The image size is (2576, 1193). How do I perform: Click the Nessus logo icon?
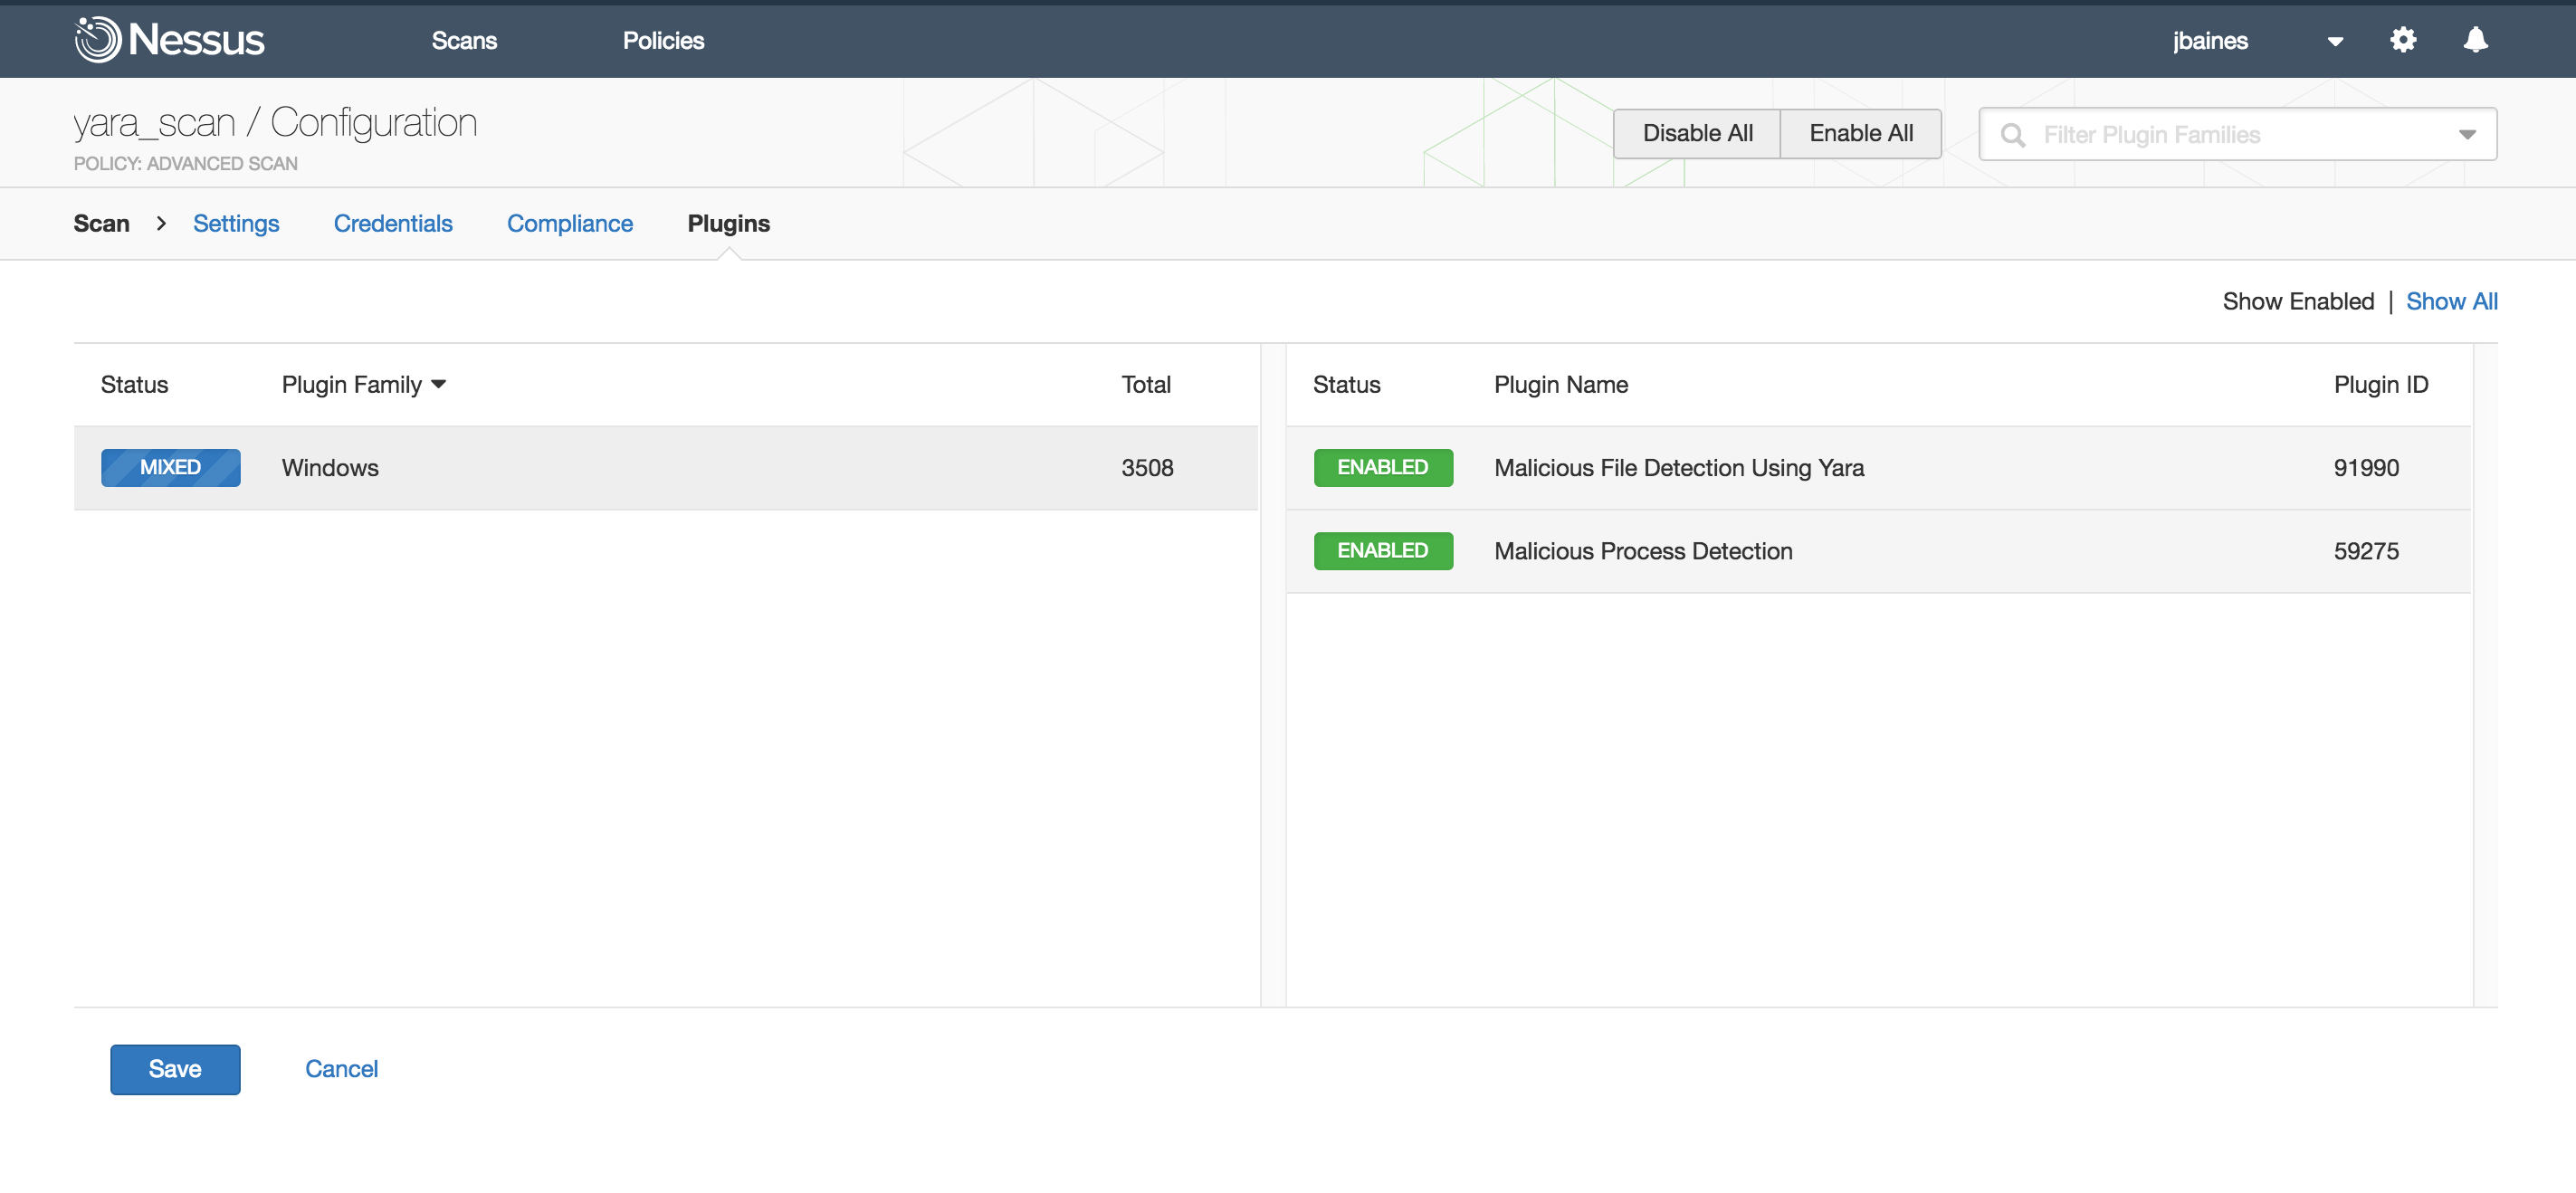97,40
